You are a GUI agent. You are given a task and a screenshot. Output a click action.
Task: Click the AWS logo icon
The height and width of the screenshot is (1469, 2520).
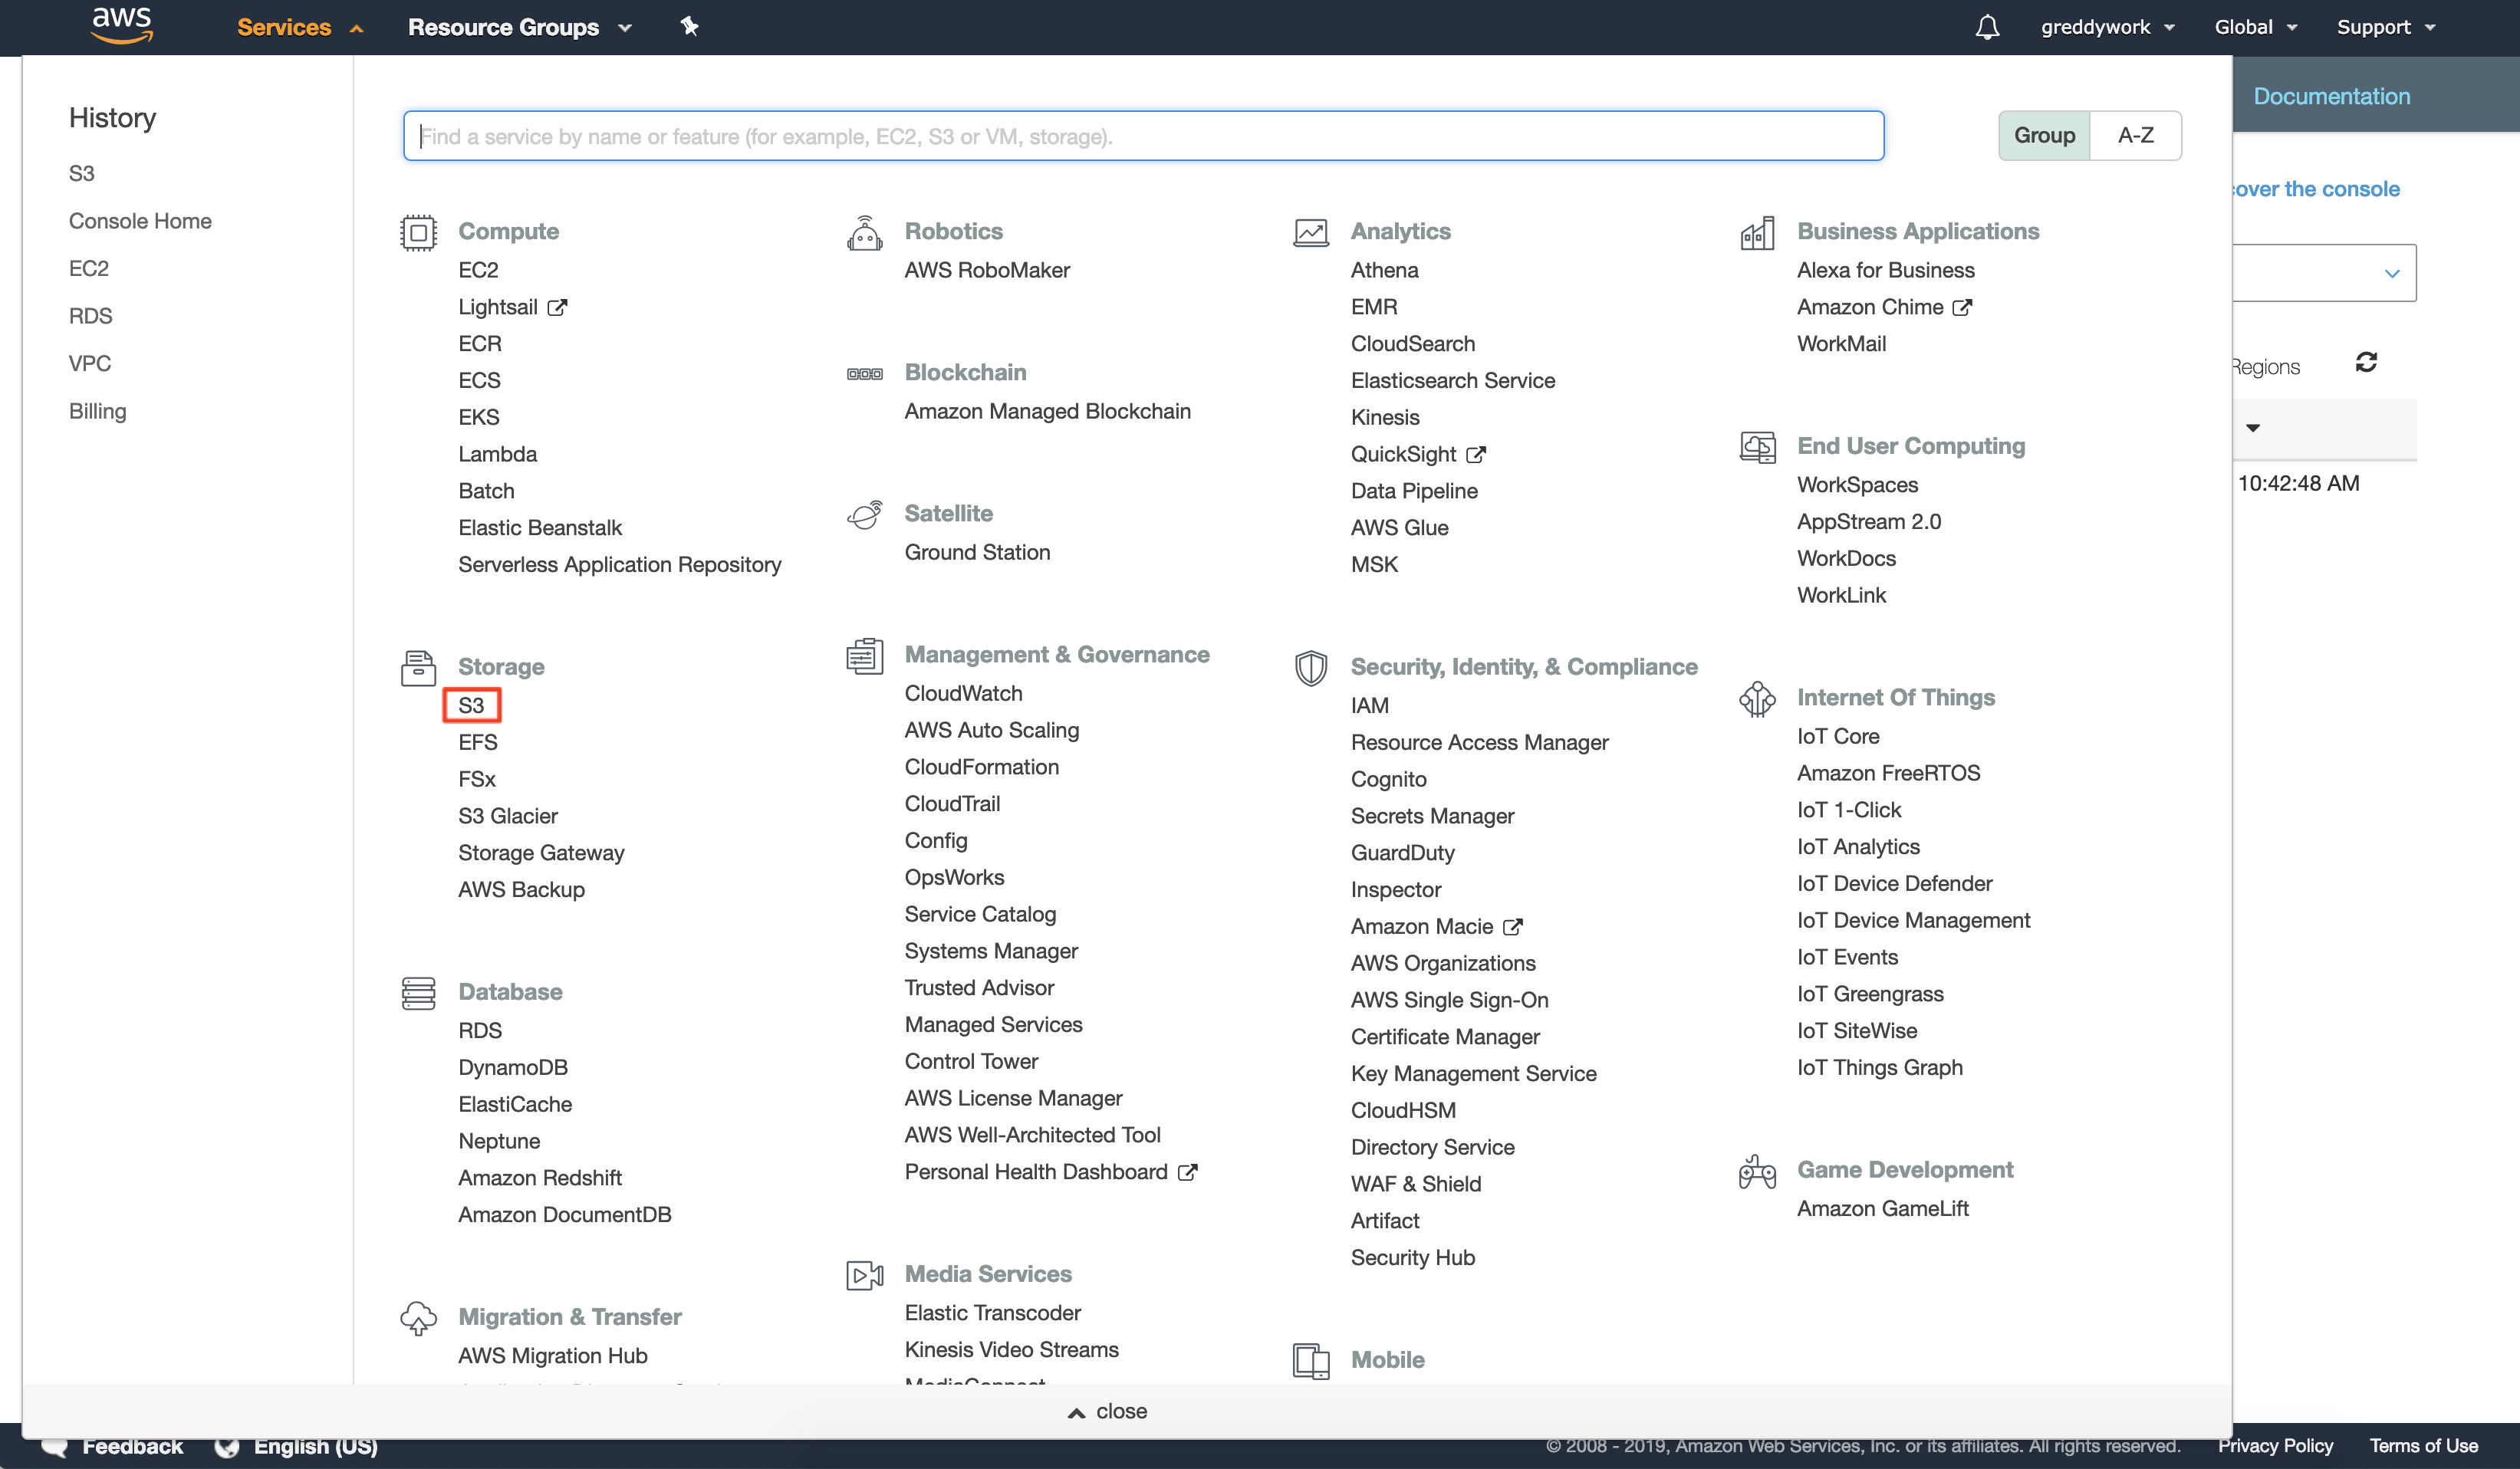click(121, 25)
